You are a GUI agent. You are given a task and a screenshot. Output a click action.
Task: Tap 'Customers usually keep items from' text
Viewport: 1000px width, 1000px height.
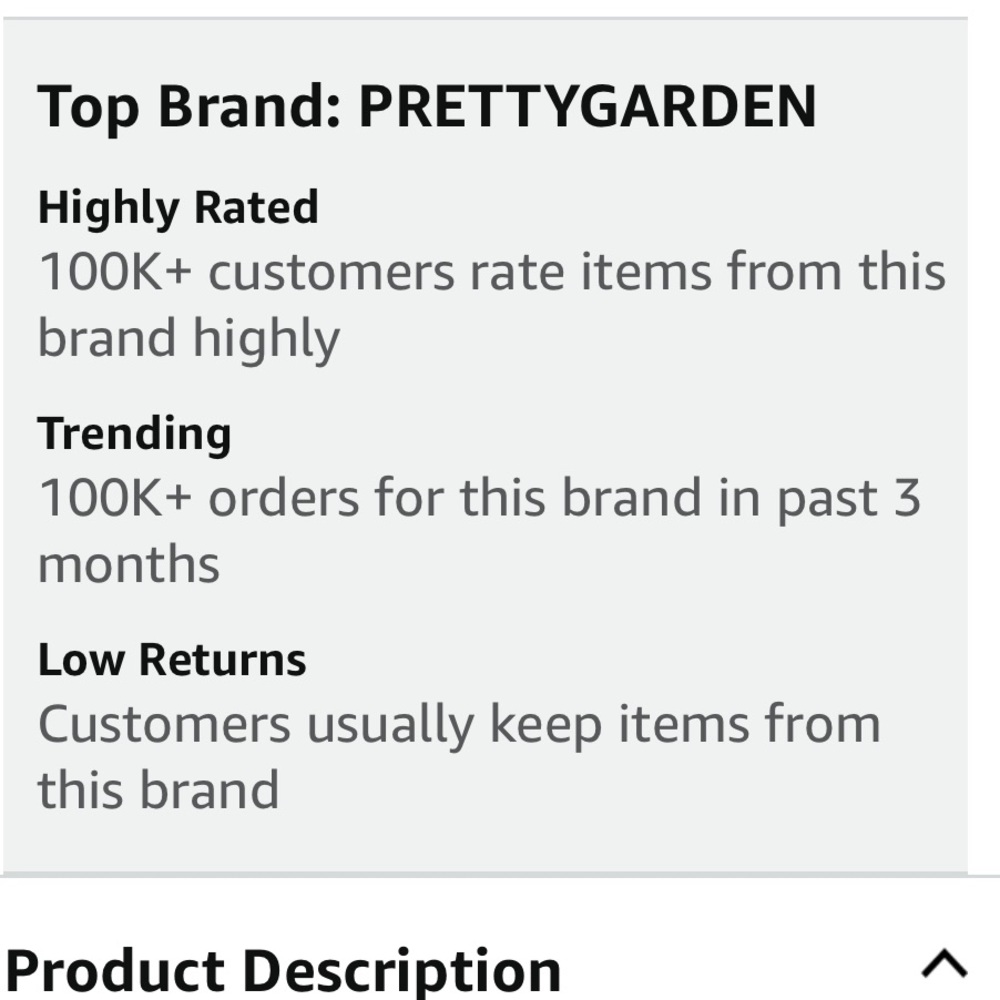[459, 726]
